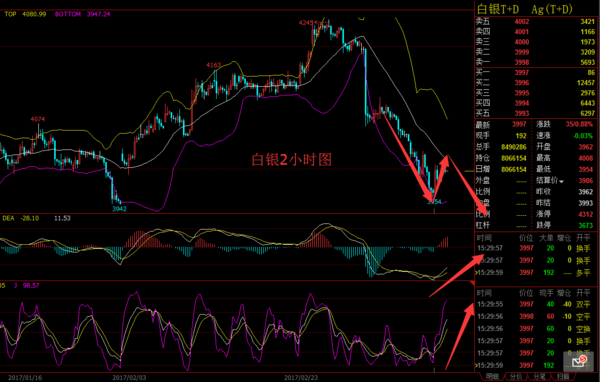This screenshot has height=382, width=600.
Task: Click the 4074 peak price label
Action: tap(38, 119)
